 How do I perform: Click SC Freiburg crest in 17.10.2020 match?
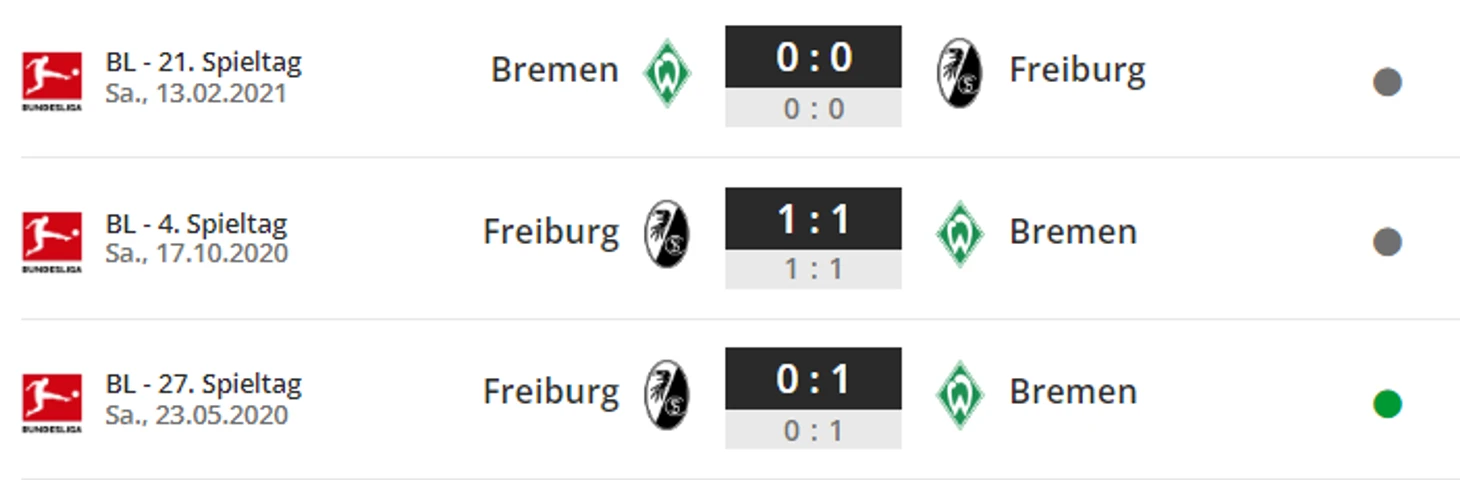coord(666,233)
